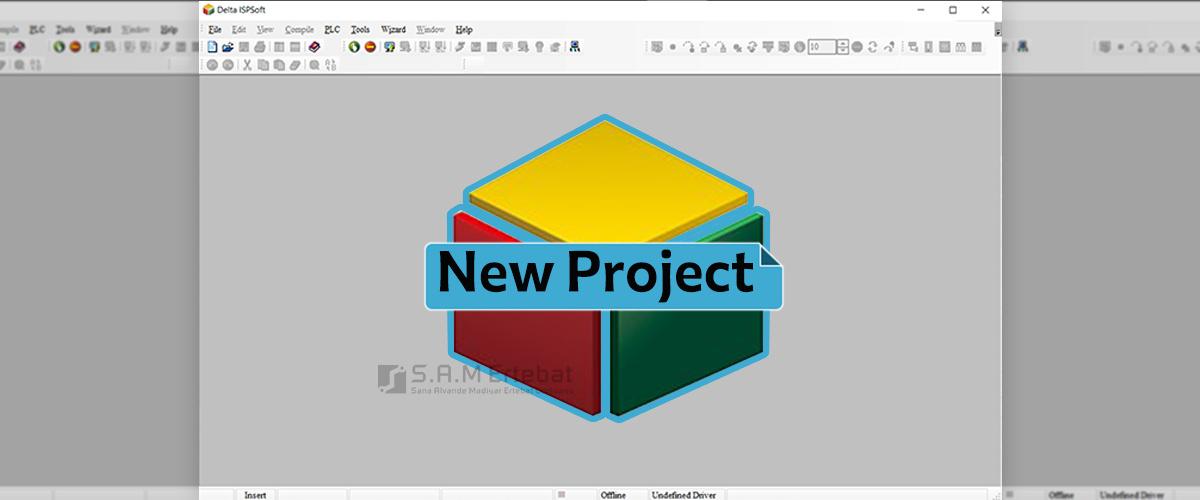Open the PLC menu
Screen dimensions: 1200x500
coord(332,30)
